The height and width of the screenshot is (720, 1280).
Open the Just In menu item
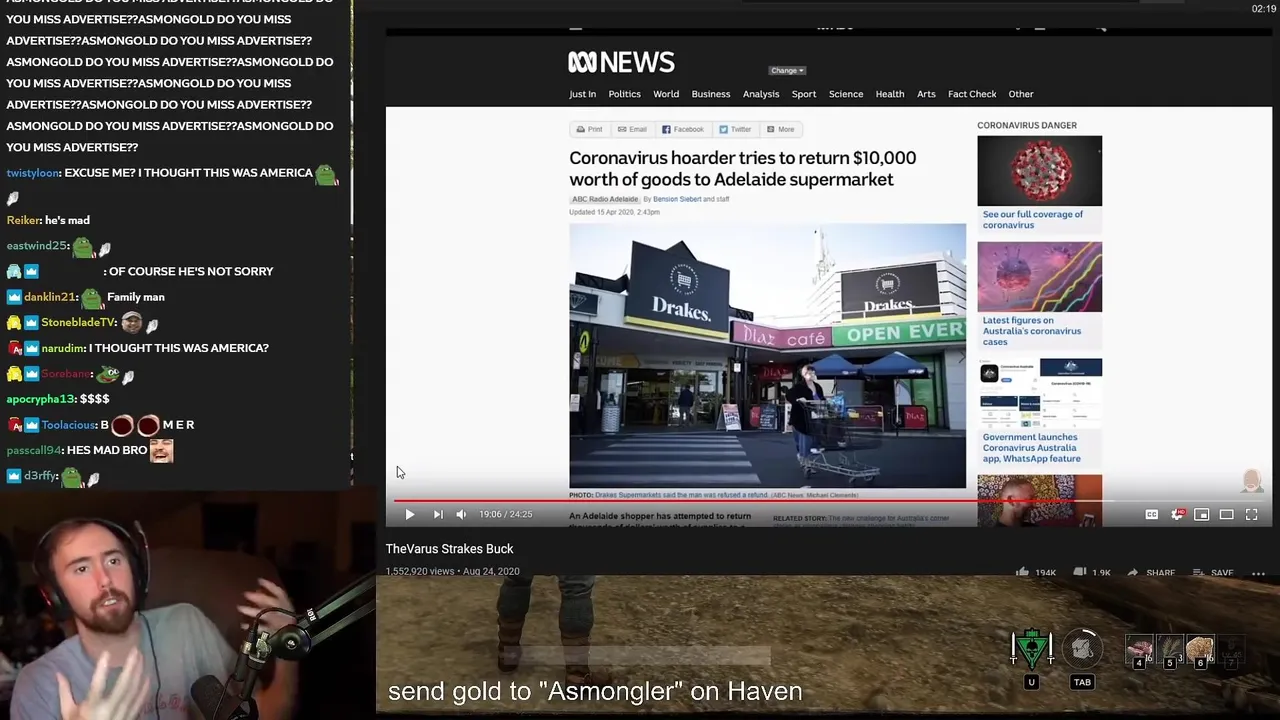[582, 94]
